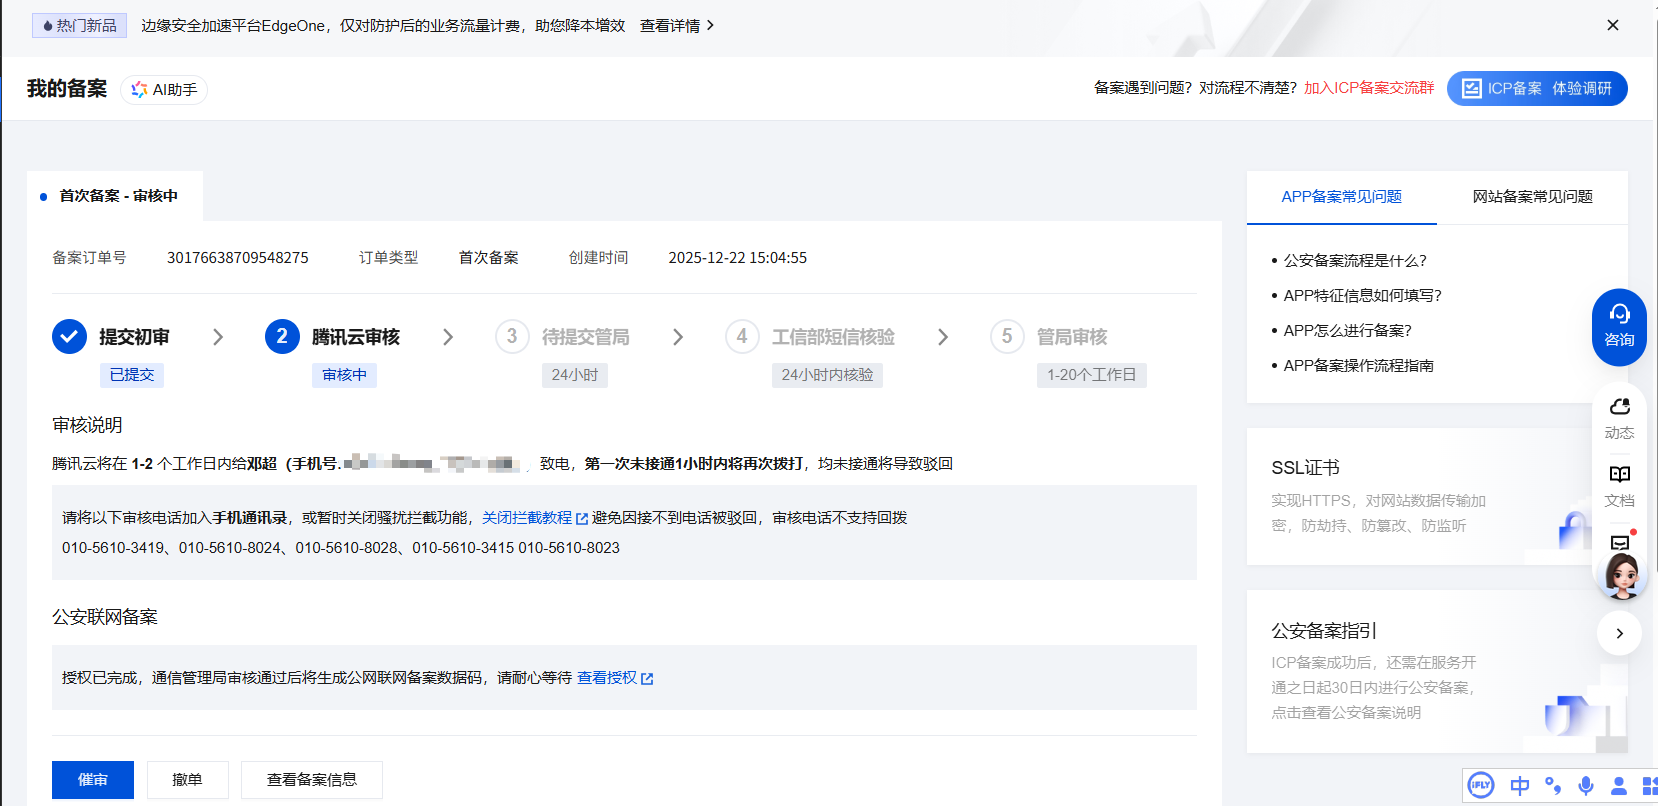The image size is (1658, 806).
Task: Expand the floating sidebar arrow button
Action: tap(1619, 633)
